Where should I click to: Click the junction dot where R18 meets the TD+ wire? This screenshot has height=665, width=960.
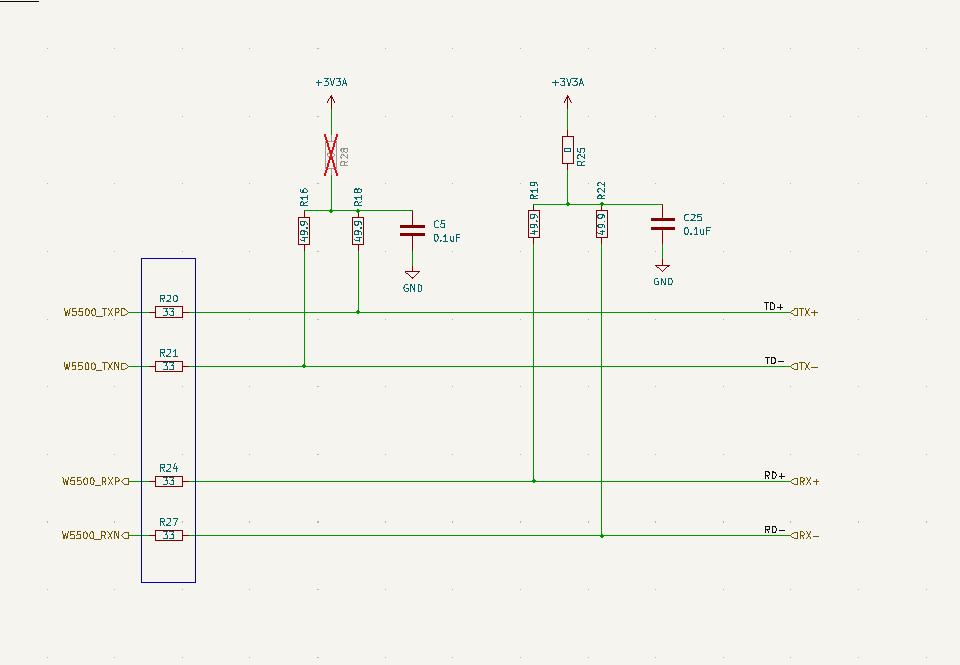click(358, 312)
